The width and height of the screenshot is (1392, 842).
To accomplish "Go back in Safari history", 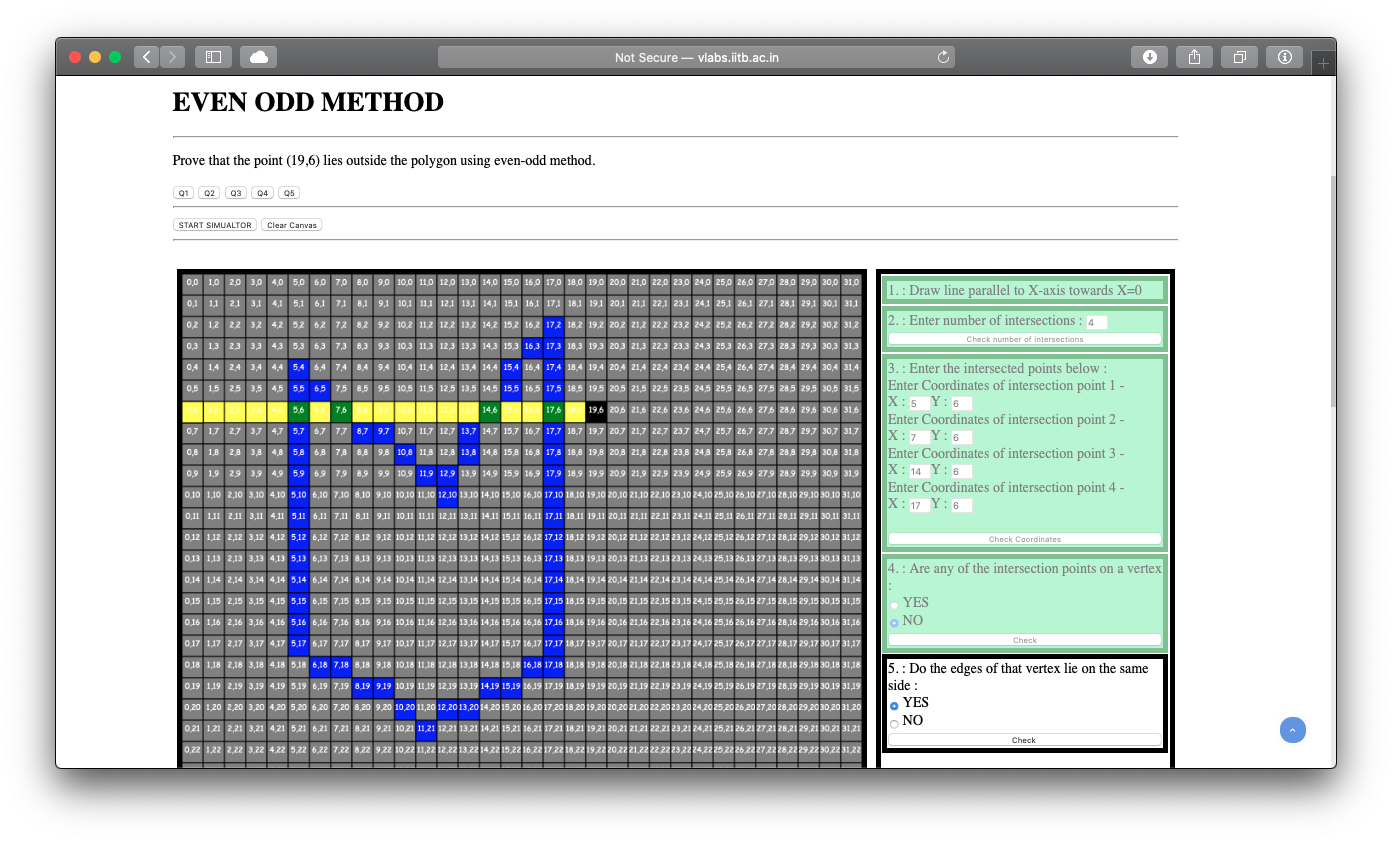I will point(147,57).
